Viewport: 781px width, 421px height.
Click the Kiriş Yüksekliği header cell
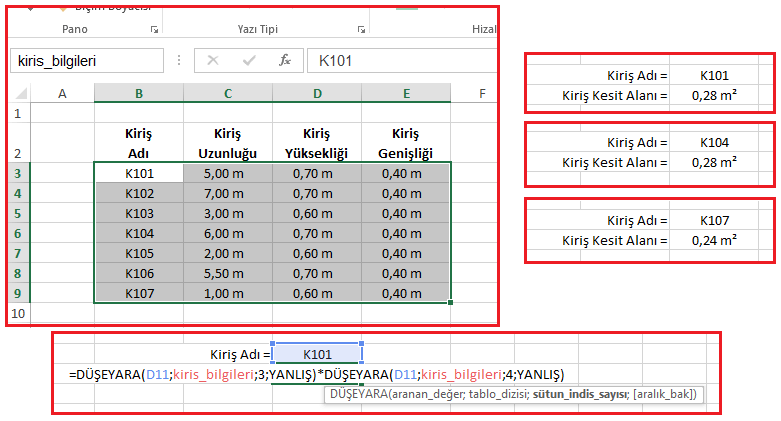click(x=317, y=143)
